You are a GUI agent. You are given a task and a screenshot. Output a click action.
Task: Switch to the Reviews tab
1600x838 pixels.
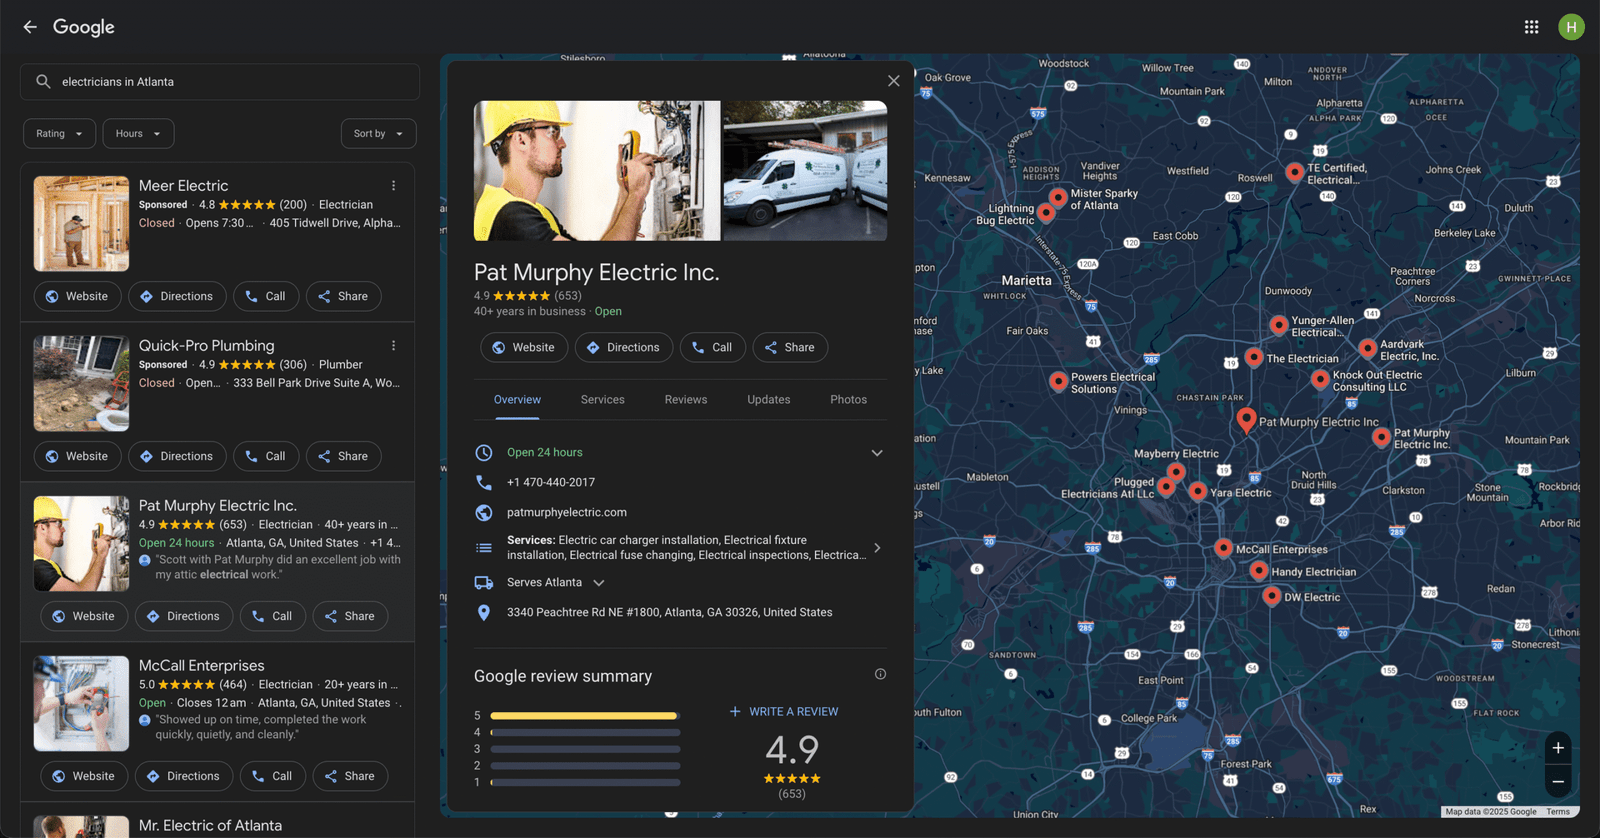click(686, 400)
